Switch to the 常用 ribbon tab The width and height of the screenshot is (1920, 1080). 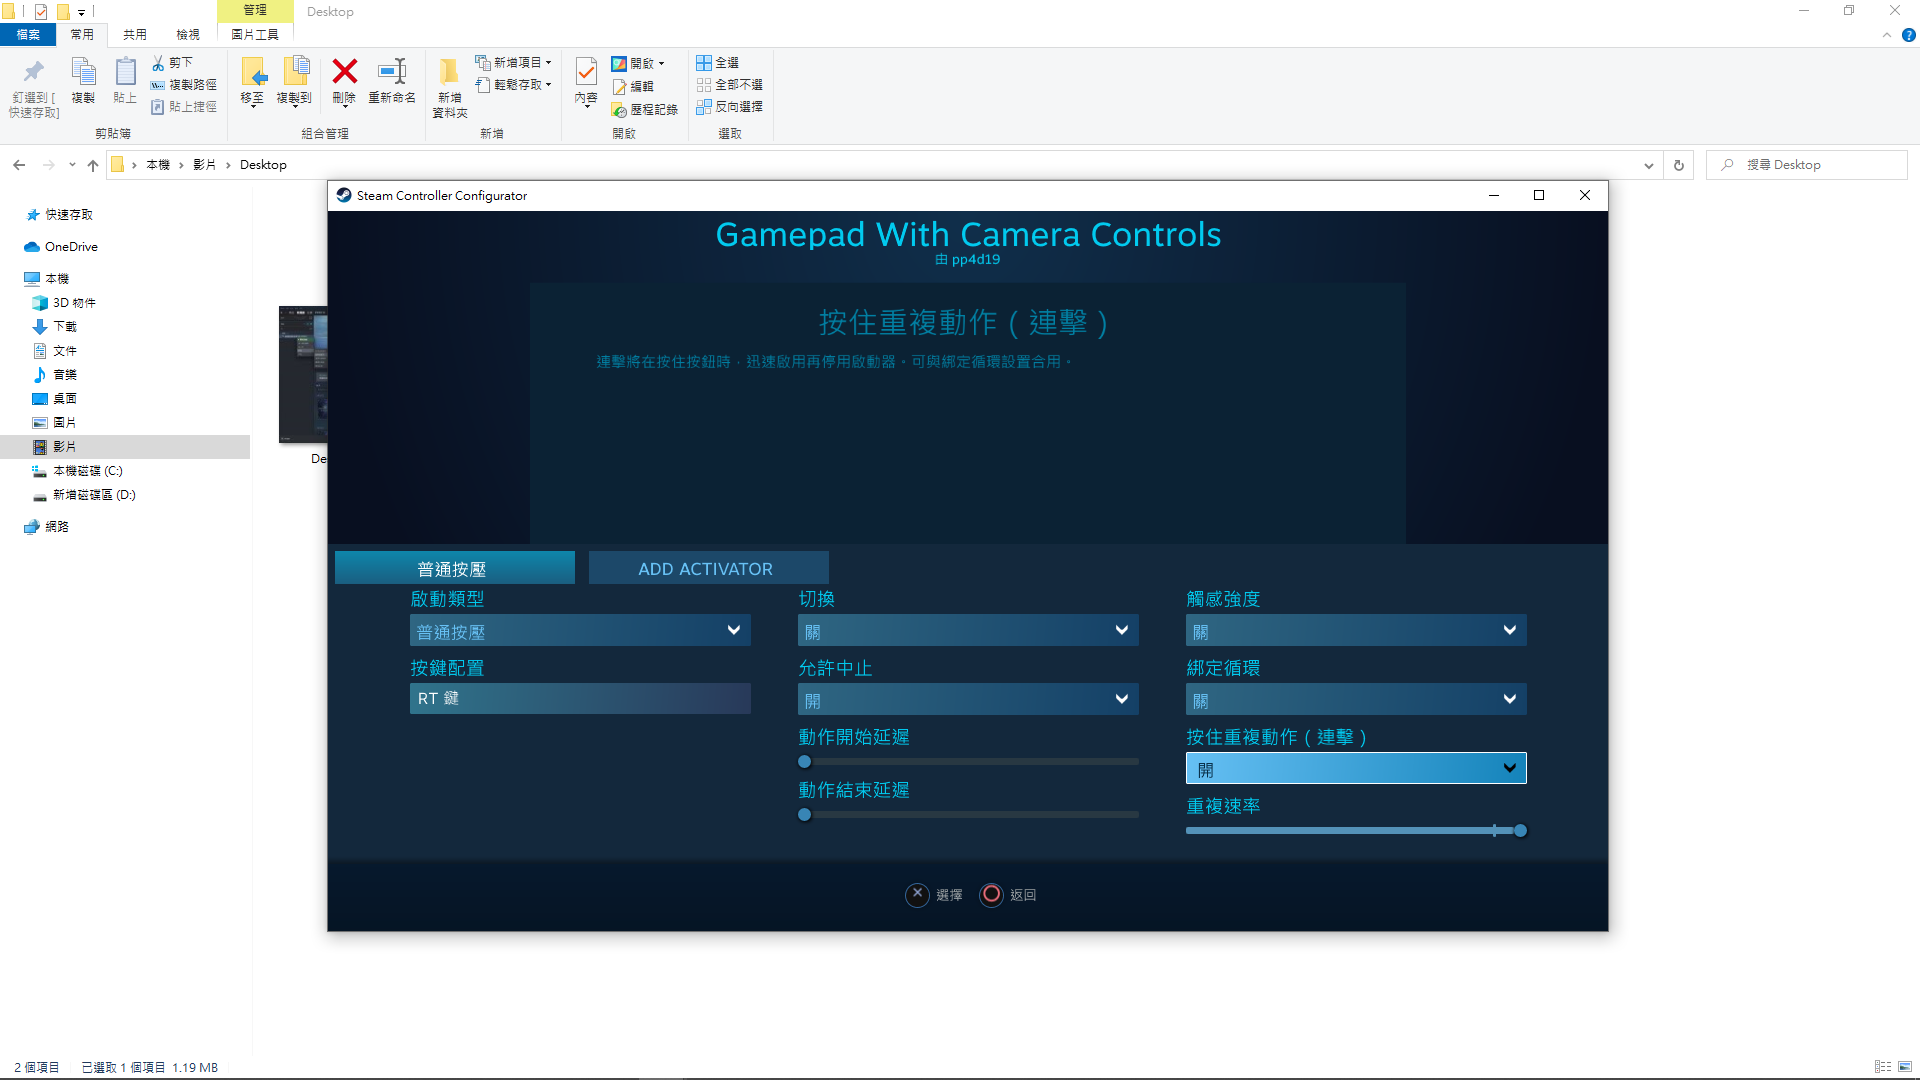(82, 35)
